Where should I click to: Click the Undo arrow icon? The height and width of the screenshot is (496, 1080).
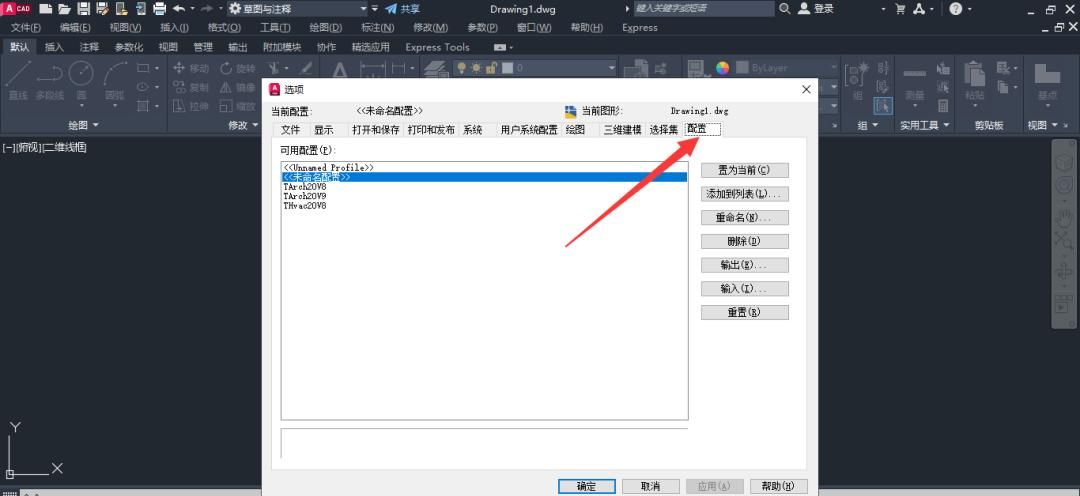179,9
